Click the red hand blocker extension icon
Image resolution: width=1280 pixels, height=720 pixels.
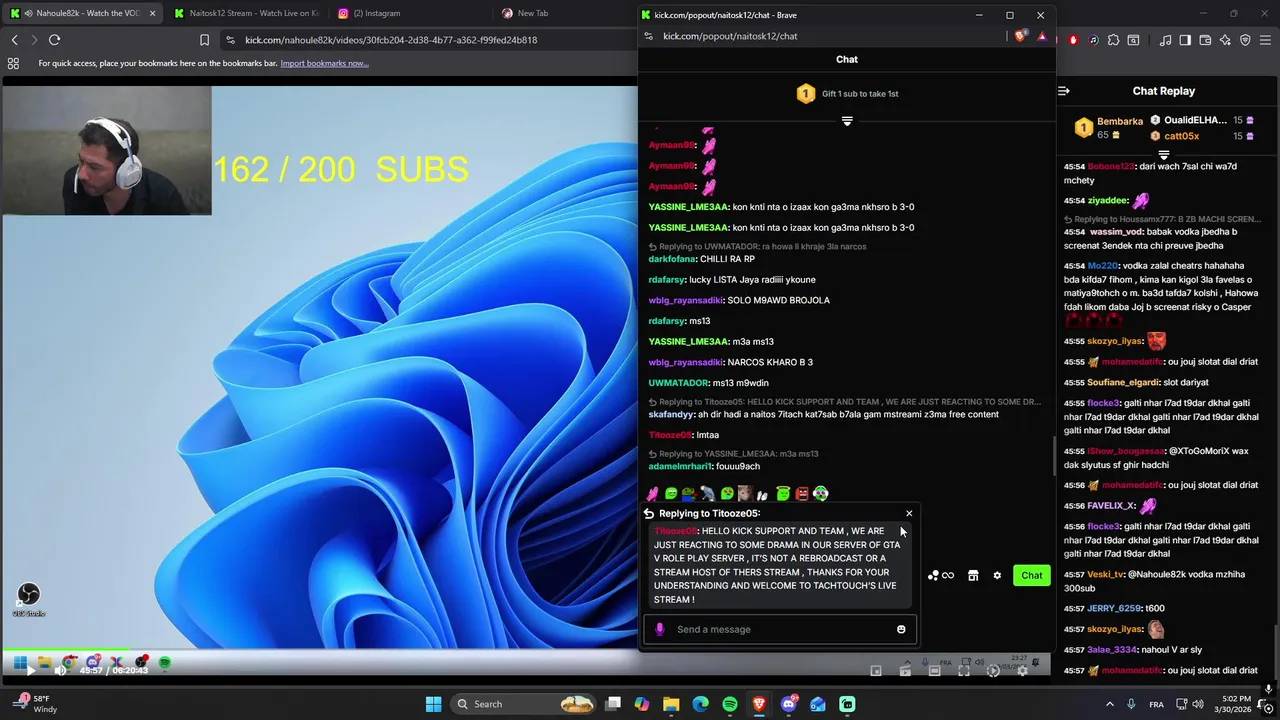click(1074, 40)
